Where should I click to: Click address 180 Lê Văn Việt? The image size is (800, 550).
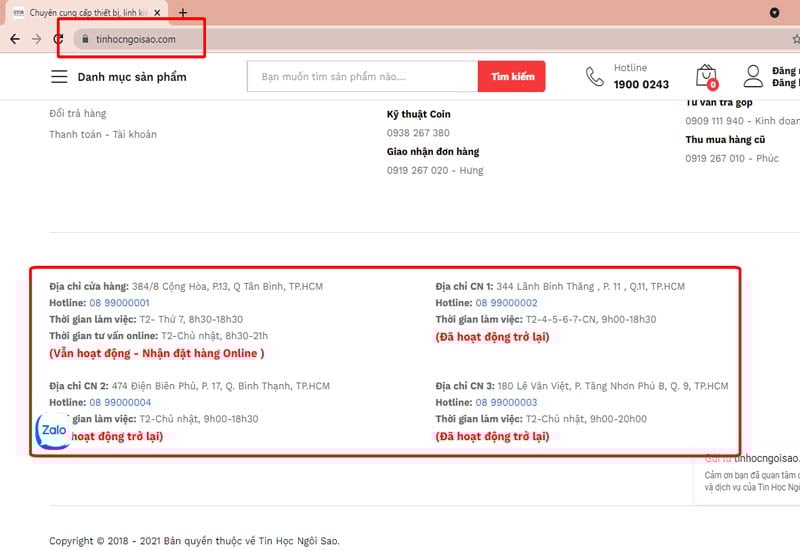(612, 386)
